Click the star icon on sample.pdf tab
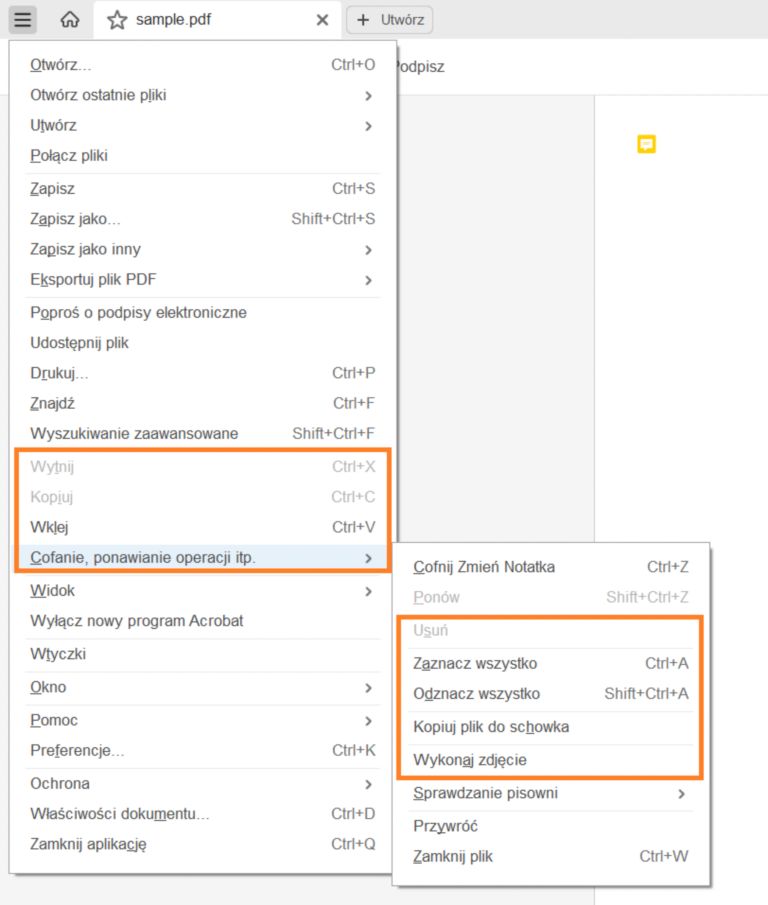 (x=117, y=20)
